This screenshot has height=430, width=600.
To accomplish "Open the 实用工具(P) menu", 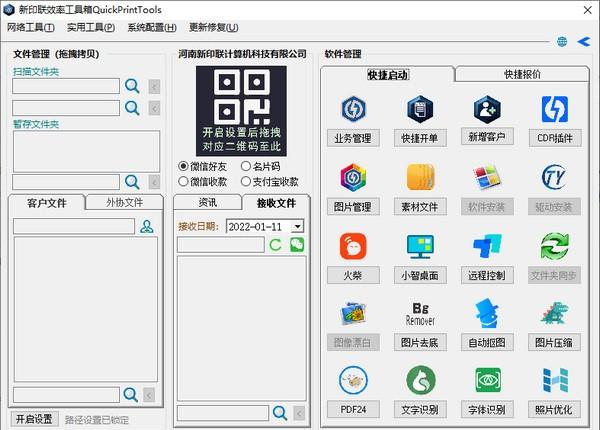I will [91, 28].
